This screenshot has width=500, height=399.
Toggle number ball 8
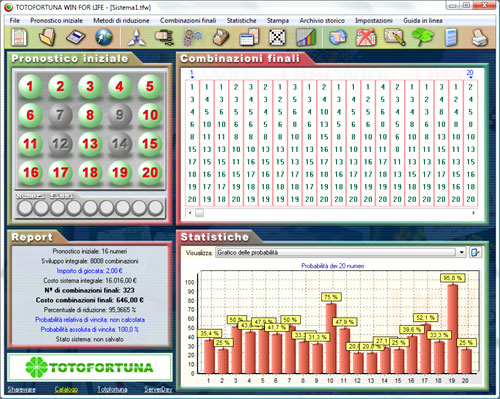pyautogui.click(x=90, y=115)
